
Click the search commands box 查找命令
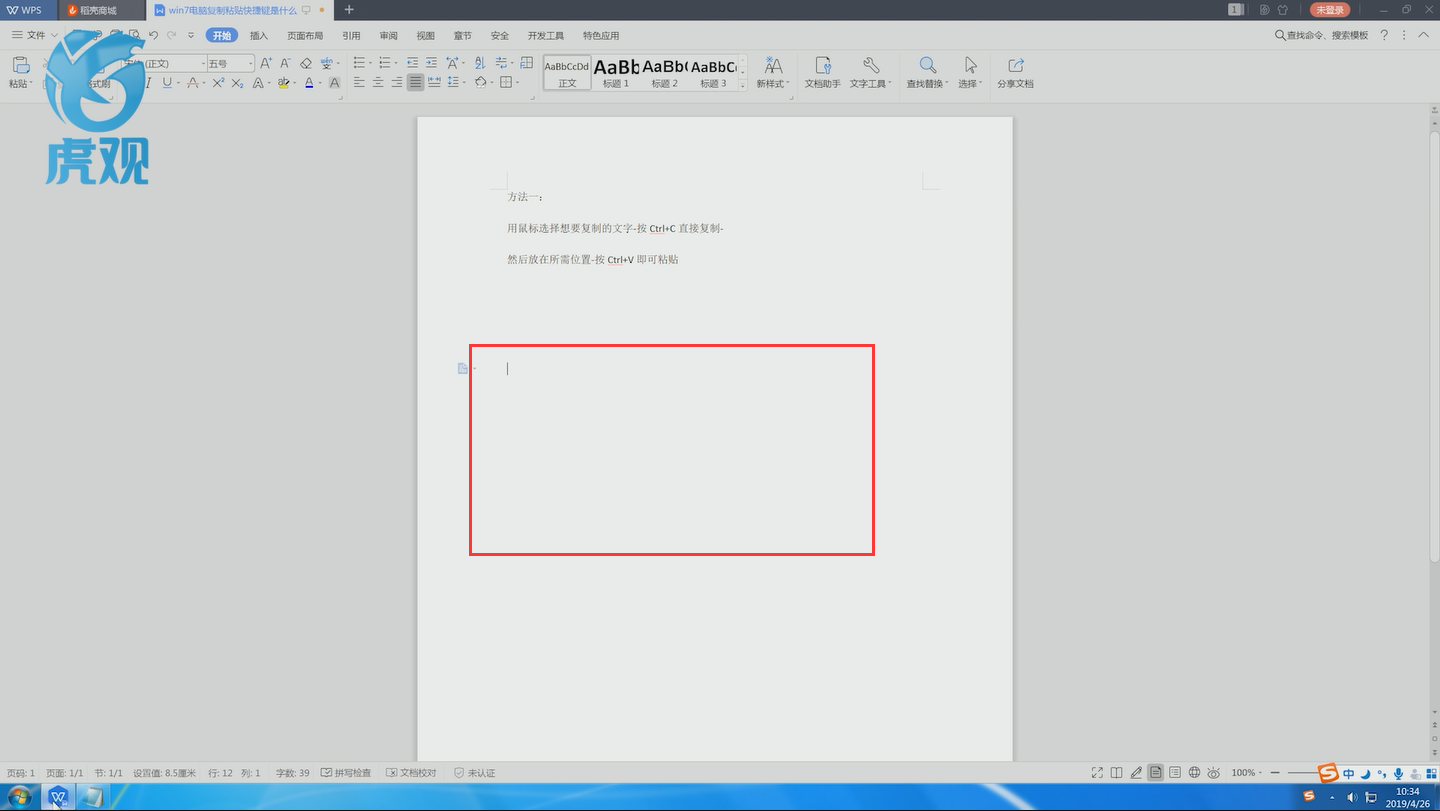click(1321, 35)
